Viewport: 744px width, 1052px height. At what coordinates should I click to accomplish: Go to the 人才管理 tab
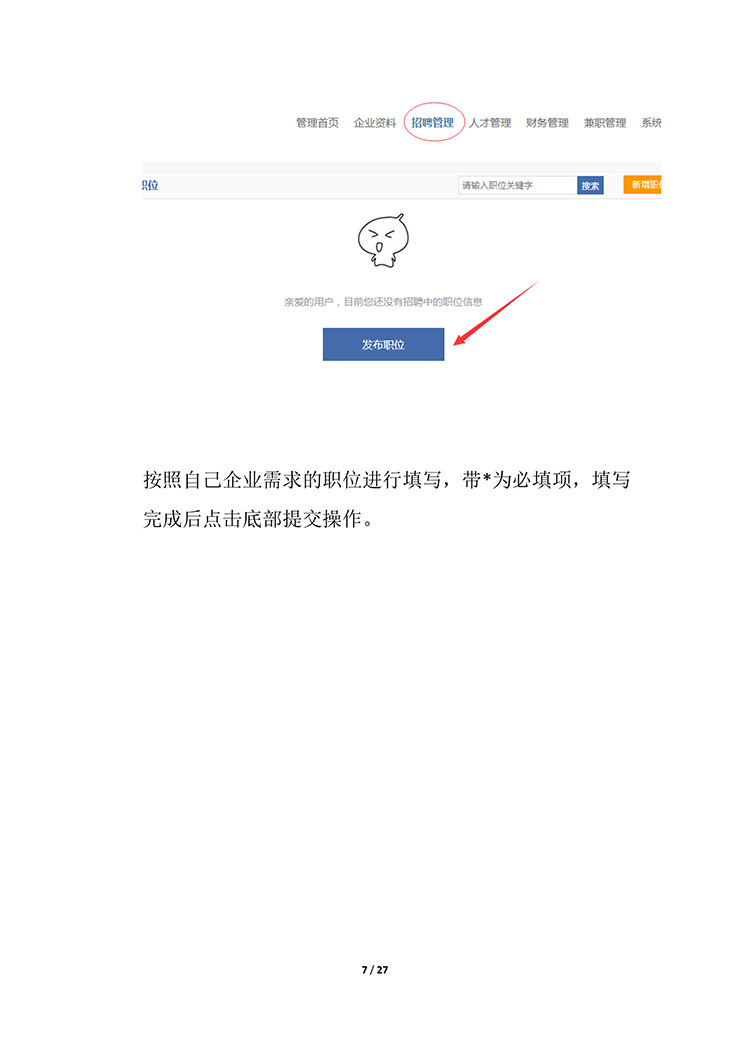(x=490, y=123)
